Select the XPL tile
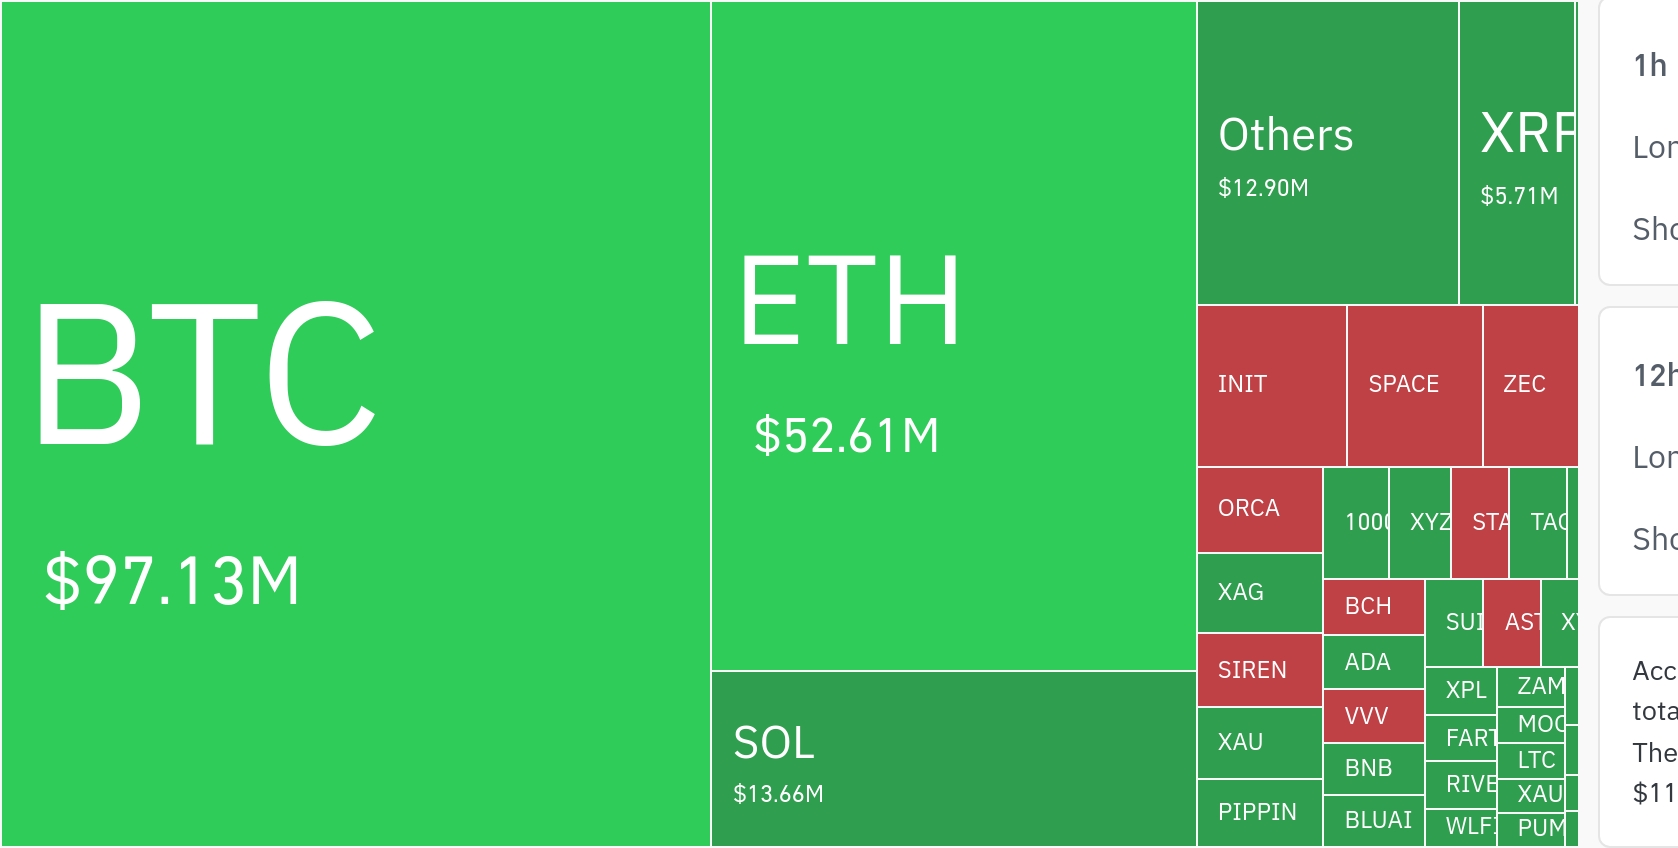The image size is (1678, 848). (x=1461, y=690)
